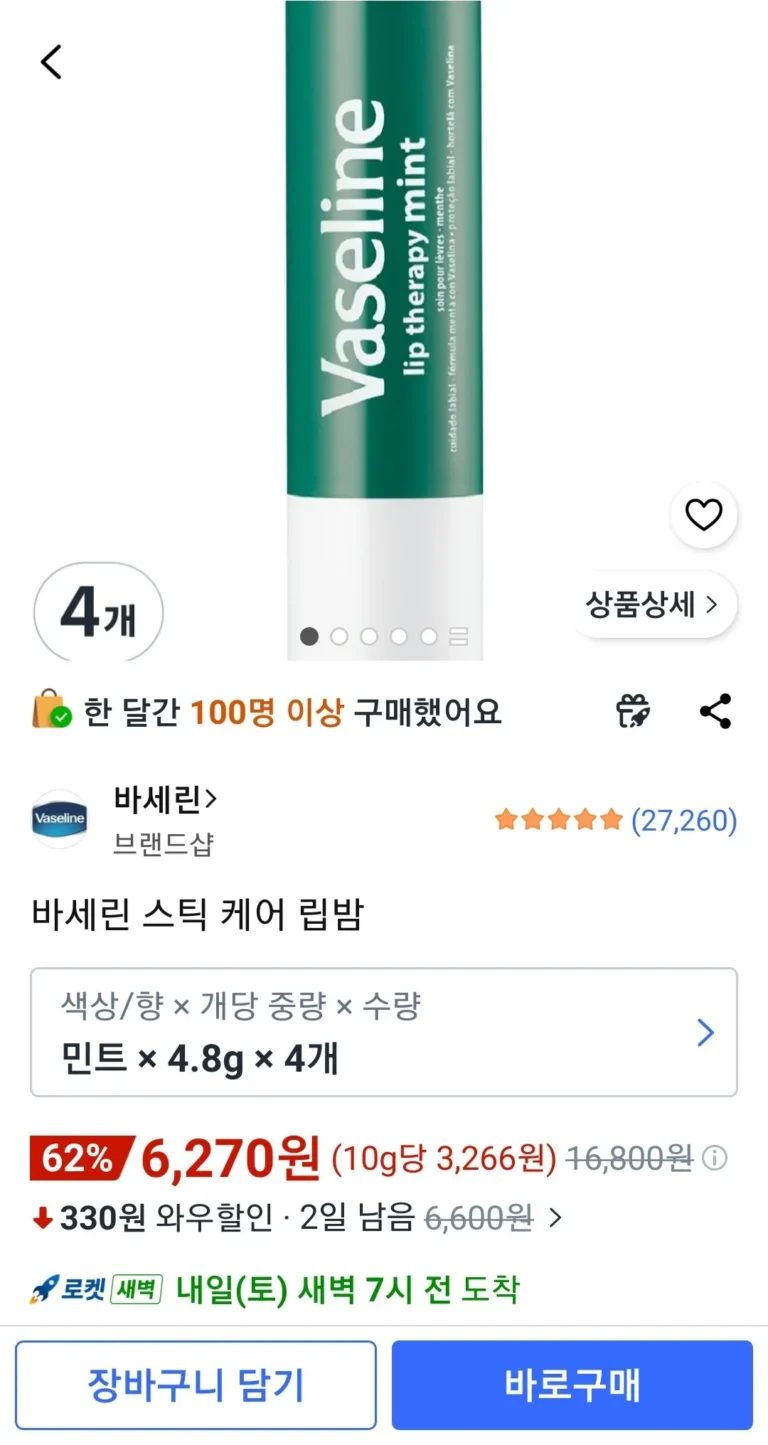This screenshot has height=1445, width=768.
Task: Click 바로구매 buy now button
Action: point(572,1386)
